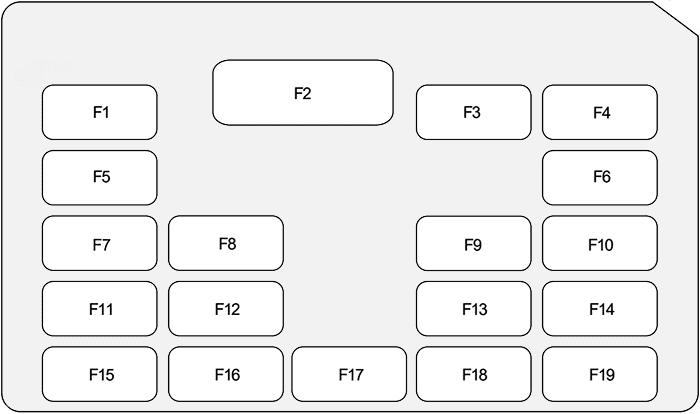The image size is (700, 414).
Task: Click the F5 fuse slot
Action: (100, 177)
